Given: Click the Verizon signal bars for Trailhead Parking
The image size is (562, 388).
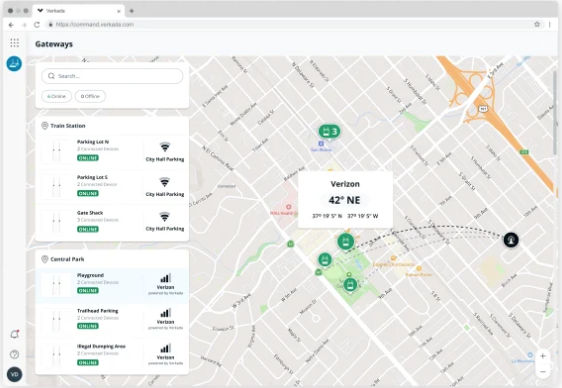Looking at the screenshot, I should pyautogui.click(x=165, y=312).
